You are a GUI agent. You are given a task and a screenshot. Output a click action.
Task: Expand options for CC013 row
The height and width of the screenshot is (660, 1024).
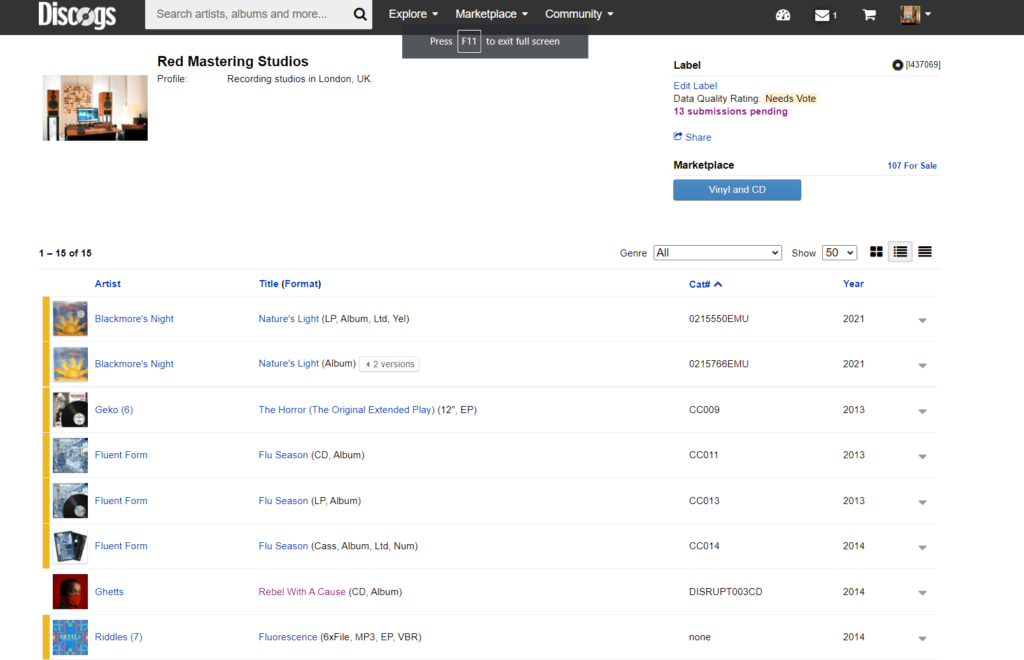click(x=922, y=501)
